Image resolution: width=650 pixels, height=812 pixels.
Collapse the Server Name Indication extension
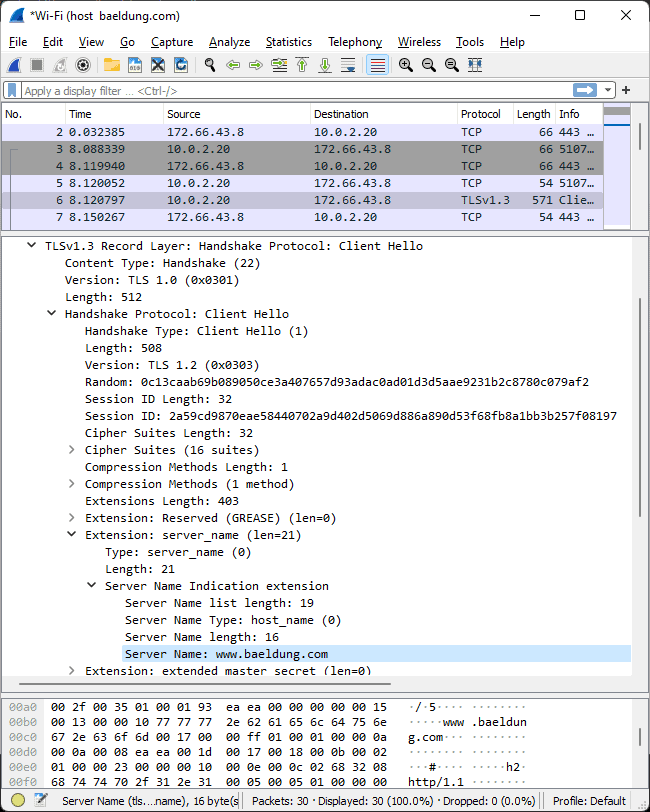pyautogui.click(x=92, y=586)
